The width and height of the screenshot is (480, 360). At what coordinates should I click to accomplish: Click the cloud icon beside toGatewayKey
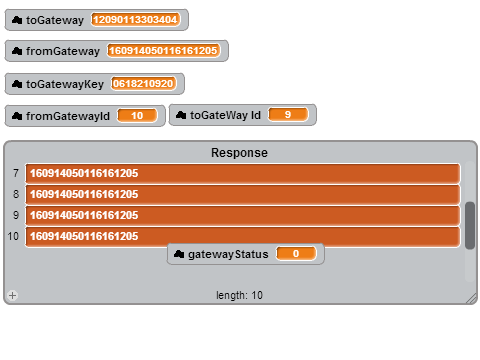pyautogui.click(x=17, y=84)
